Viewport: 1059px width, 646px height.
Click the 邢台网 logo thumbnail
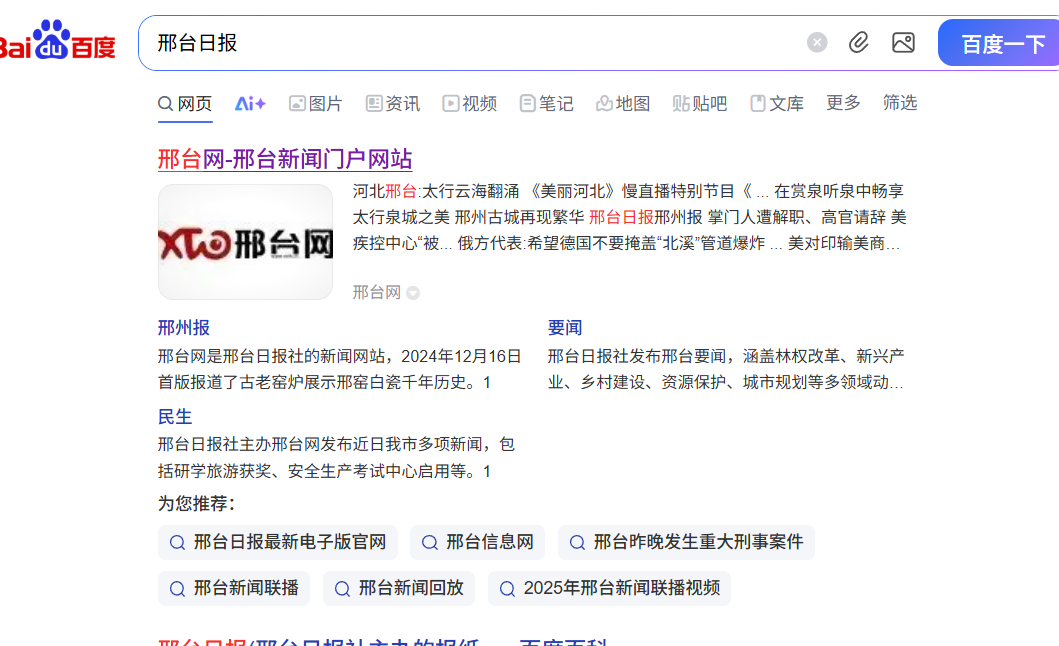pos(245,242)
